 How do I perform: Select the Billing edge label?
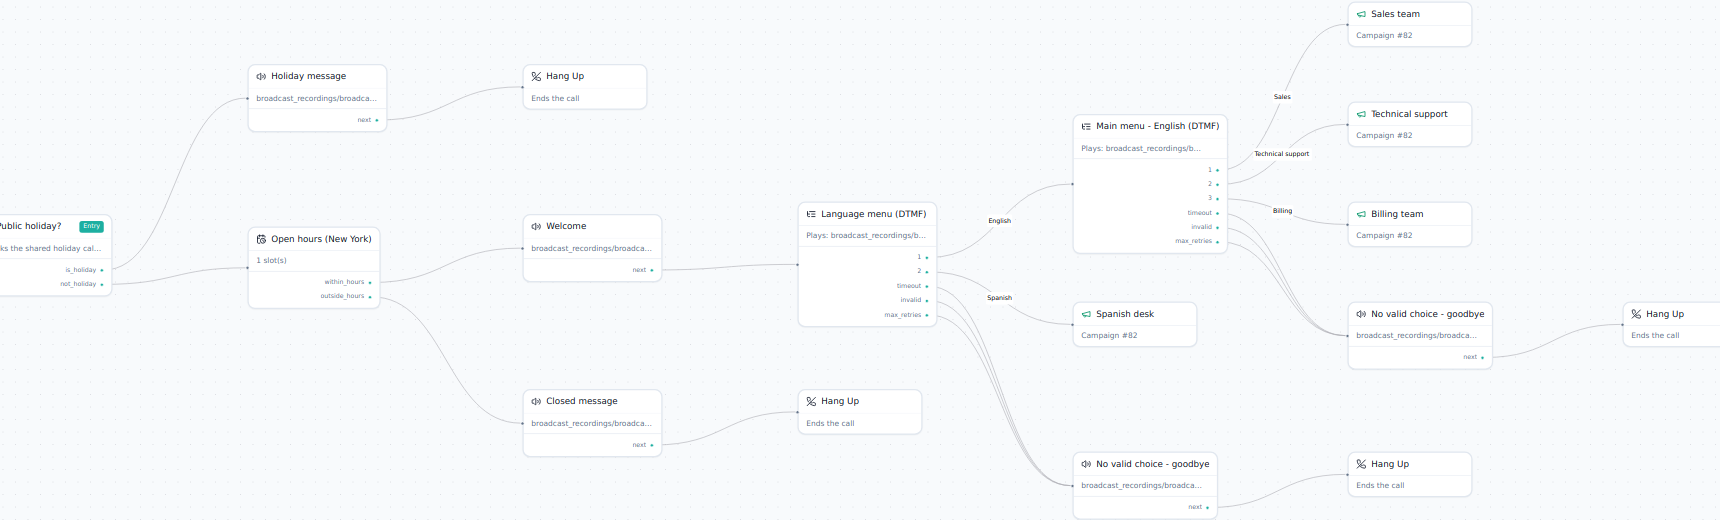click(1283, 211)
